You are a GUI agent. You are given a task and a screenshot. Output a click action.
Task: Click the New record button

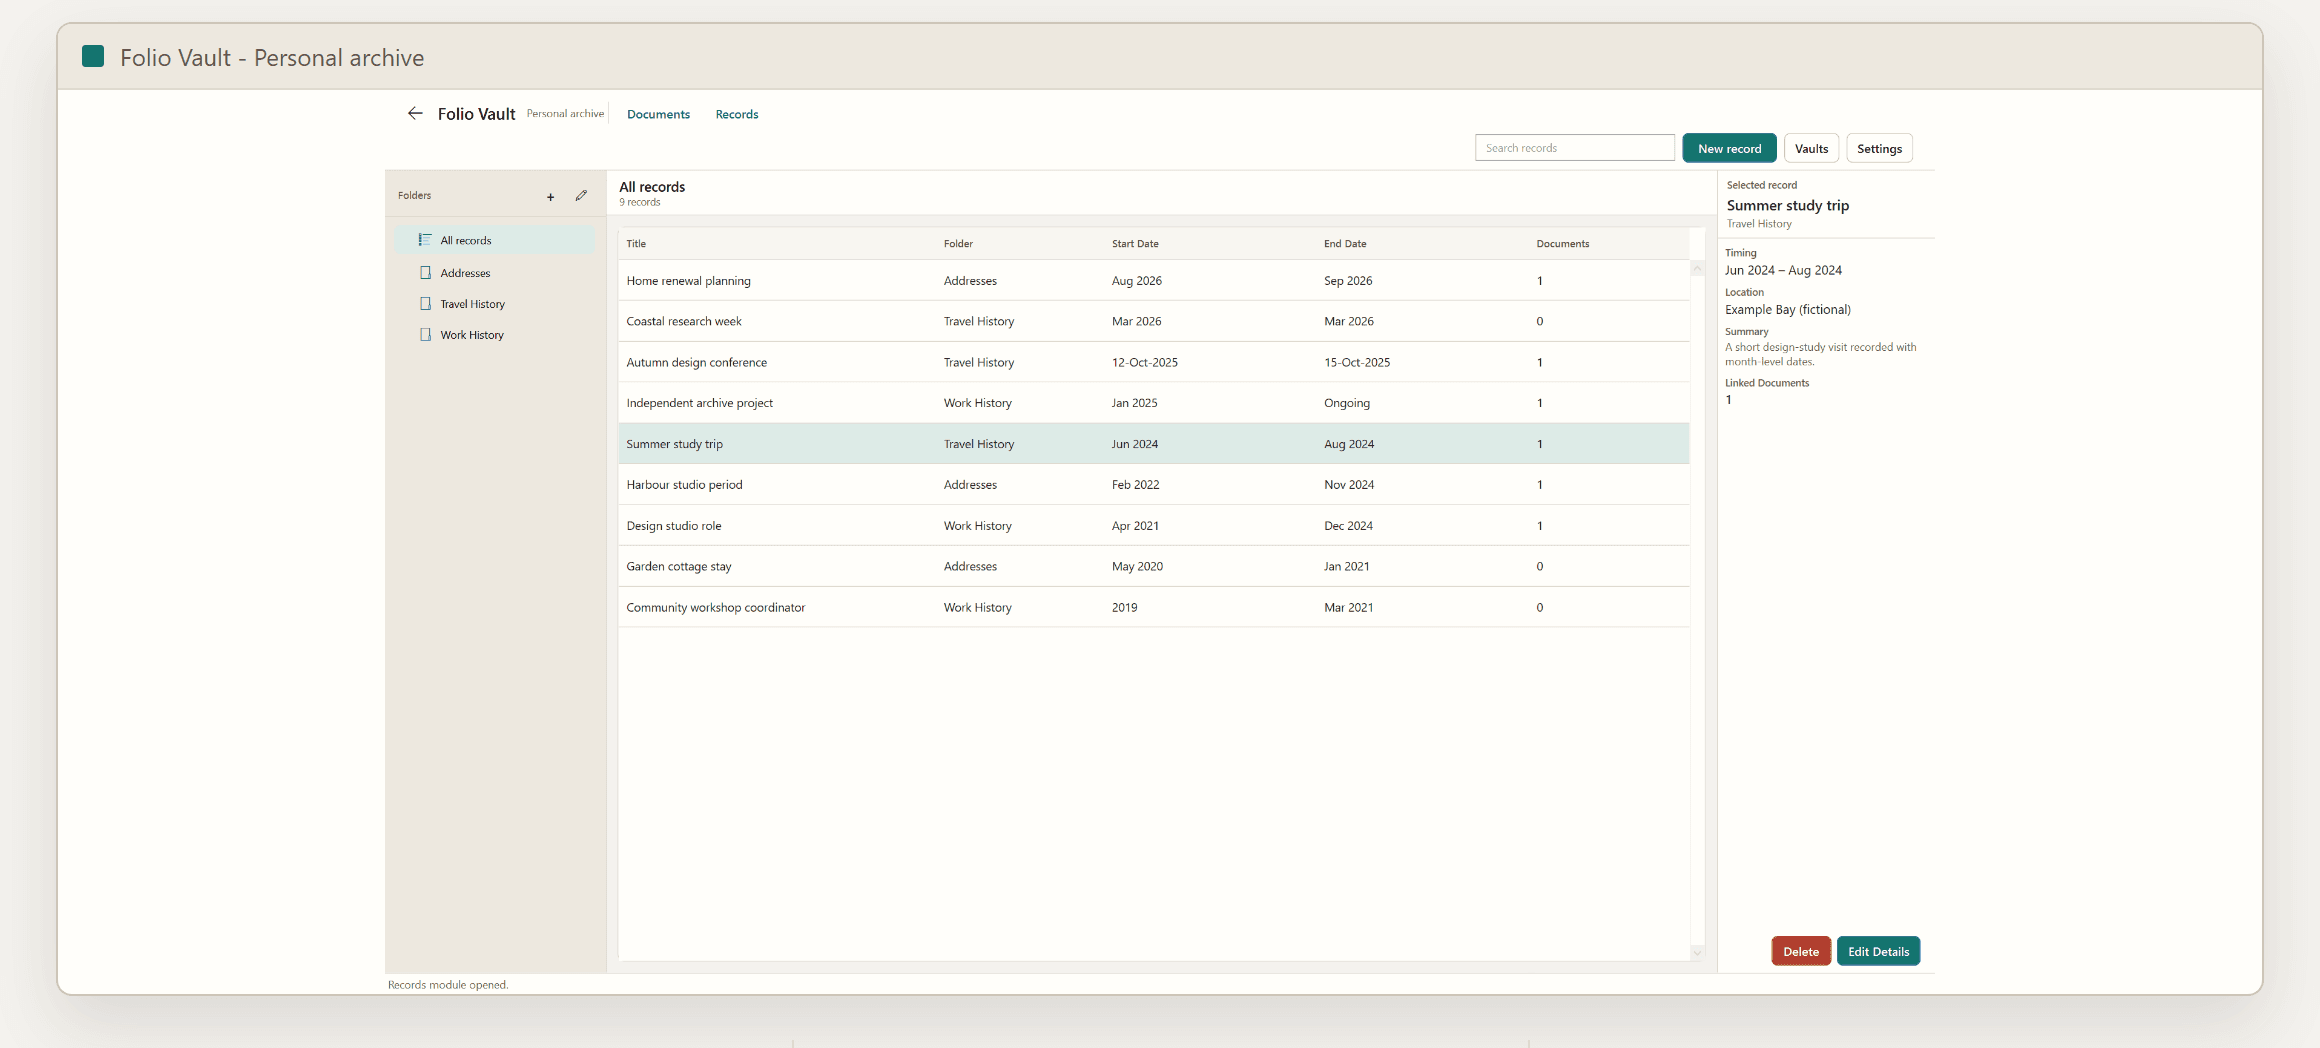coord(1729,148)
